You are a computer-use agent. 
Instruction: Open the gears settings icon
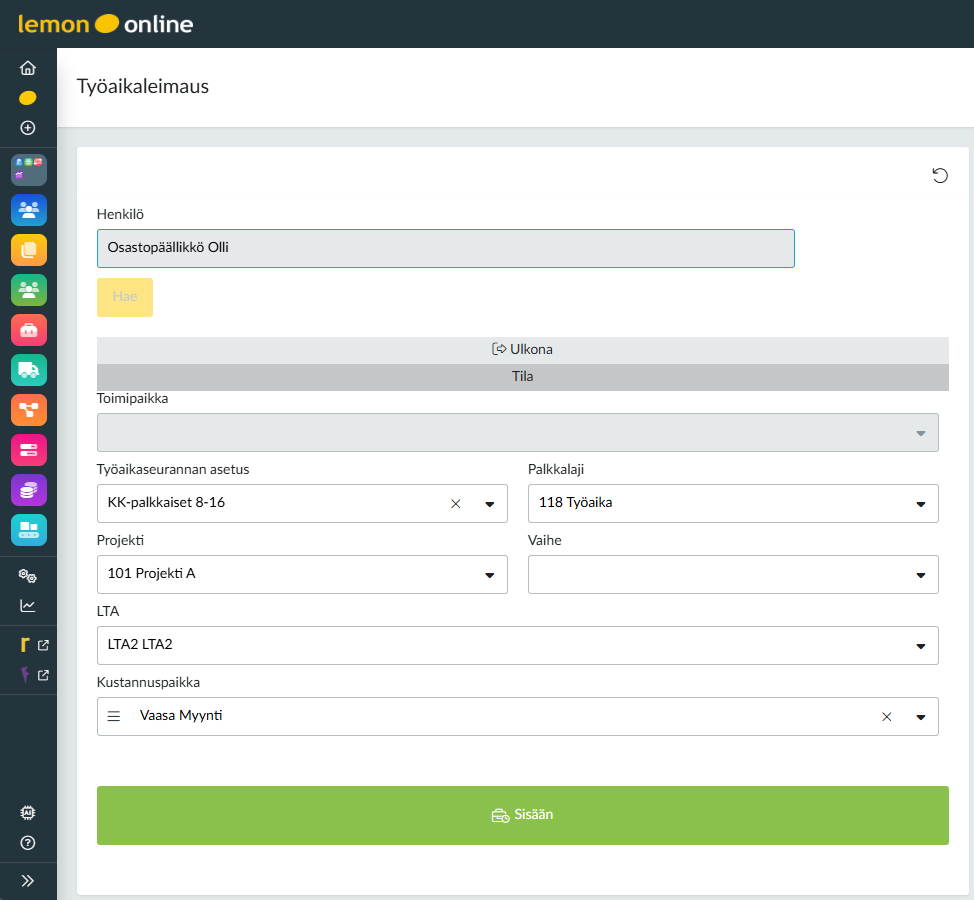coord(28,577)
